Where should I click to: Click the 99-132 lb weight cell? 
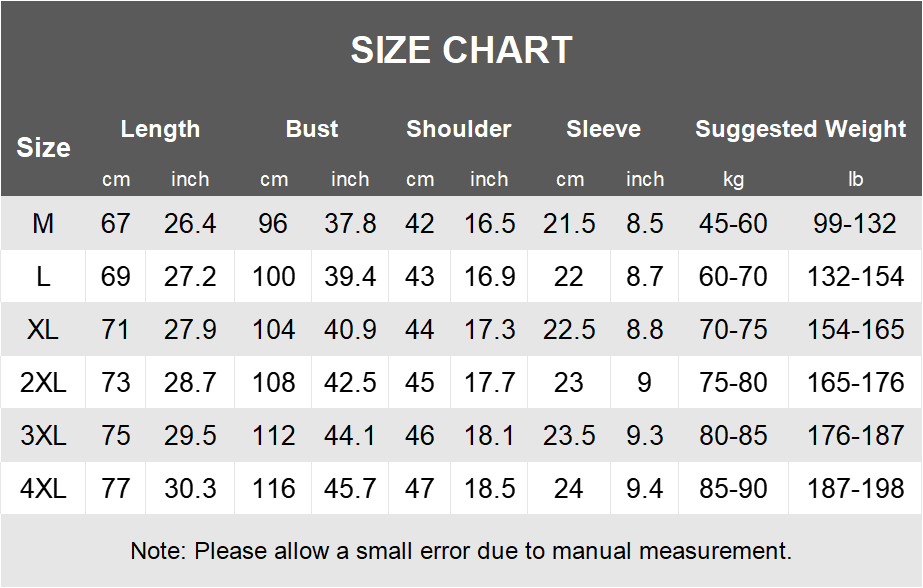(855, 224)
